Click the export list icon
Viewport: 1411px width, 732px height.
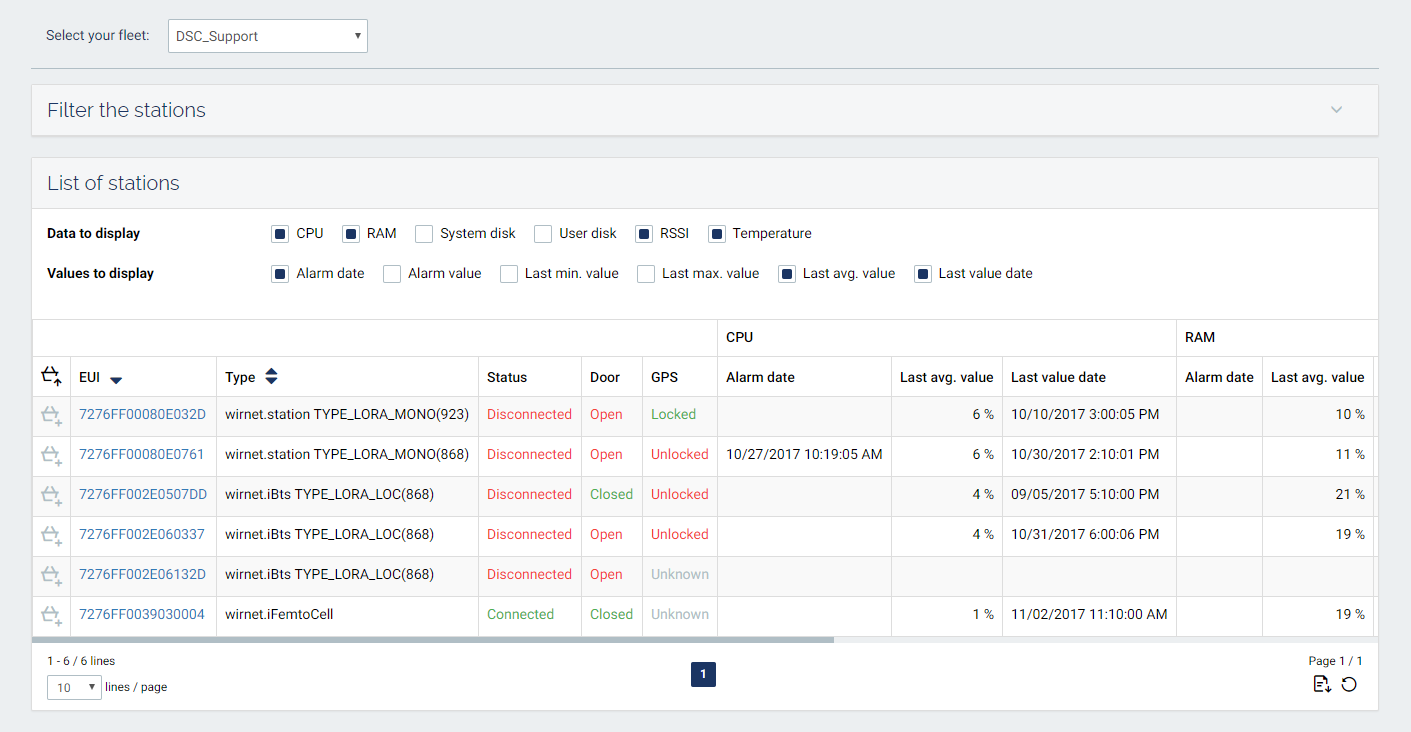1322,684
